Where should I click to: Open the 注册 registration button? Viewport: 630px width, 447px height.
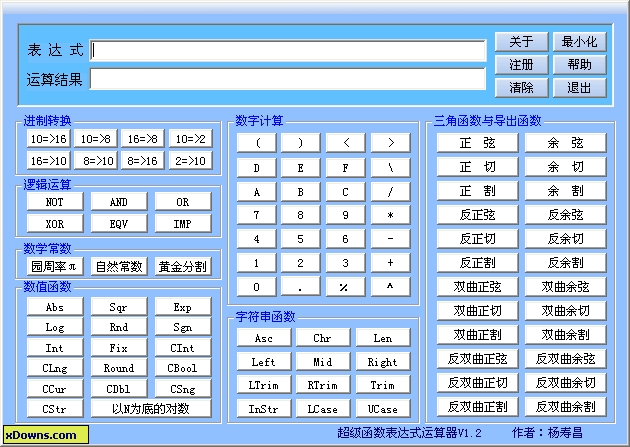point(522,65)
